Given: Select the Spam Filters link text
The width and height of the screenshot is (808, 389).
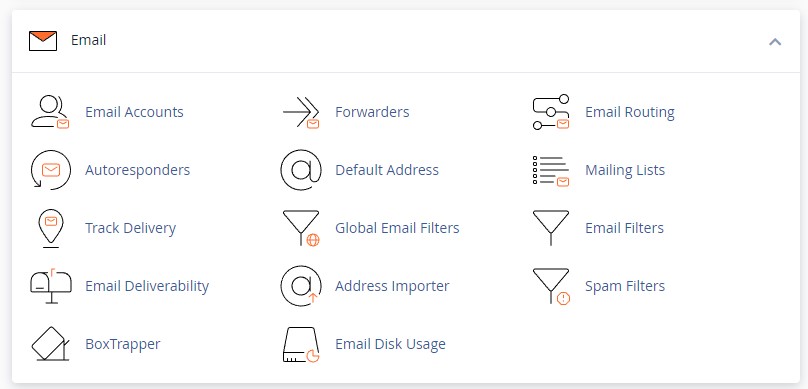Looking at the screenshot, I should point(625,286).
